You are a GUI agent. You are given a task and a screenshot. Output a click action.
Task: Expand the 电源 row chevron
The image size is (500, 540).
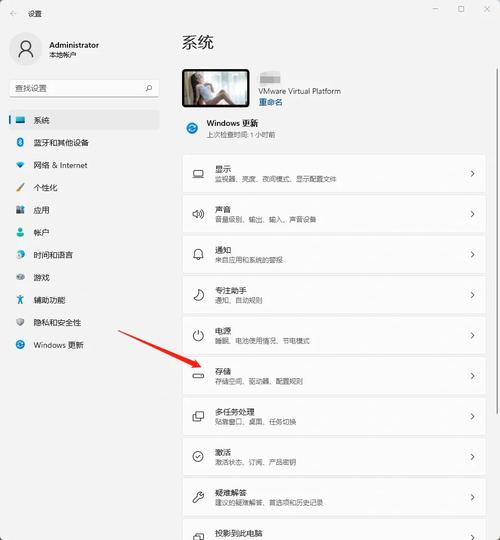click(472, 335)
